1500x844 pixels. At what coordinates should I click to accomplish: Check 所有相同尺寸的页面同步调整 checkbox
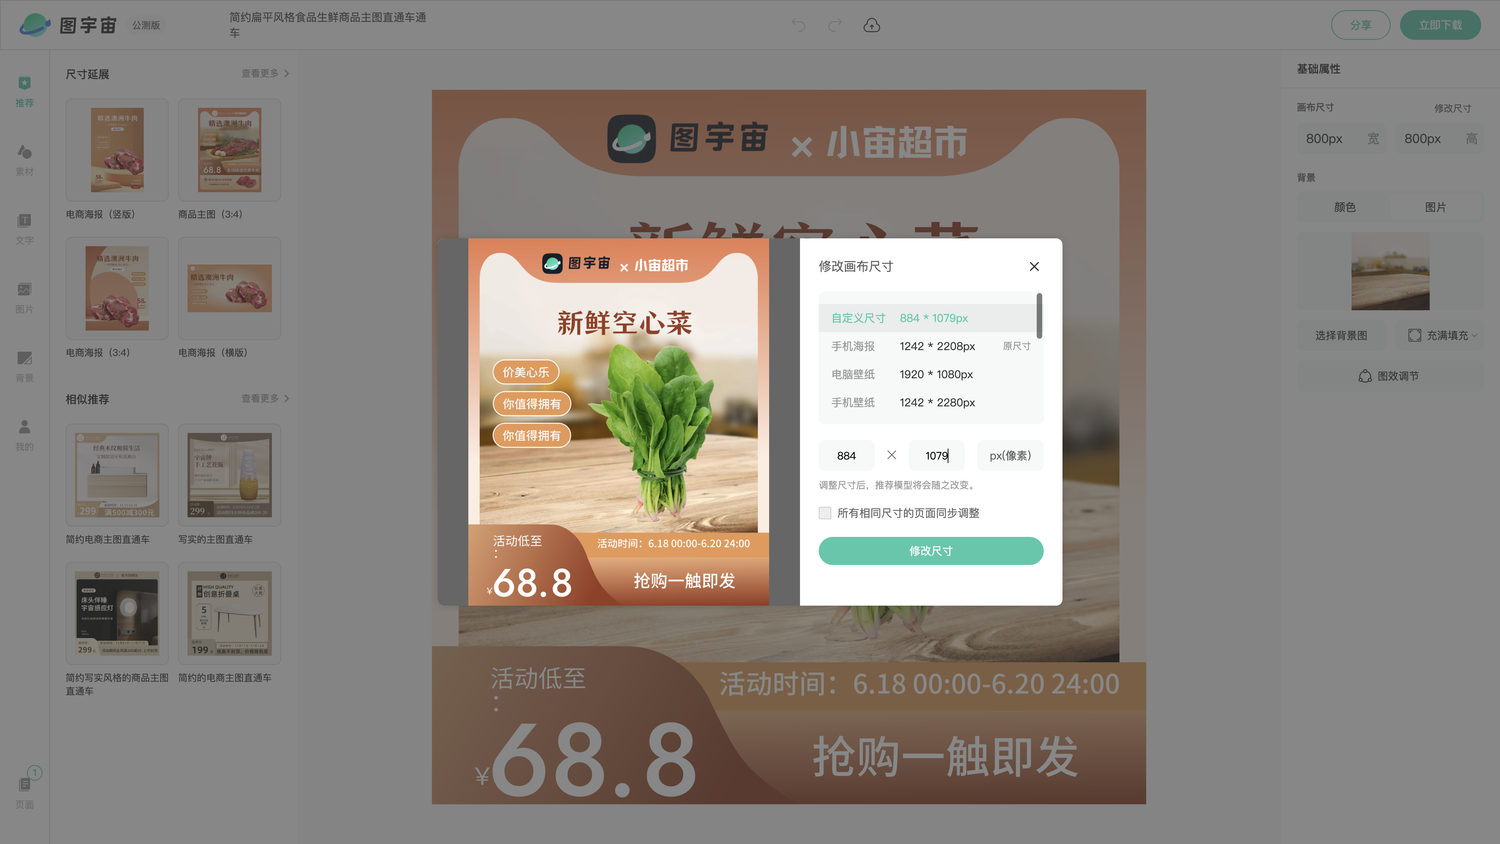click(825, 513)
